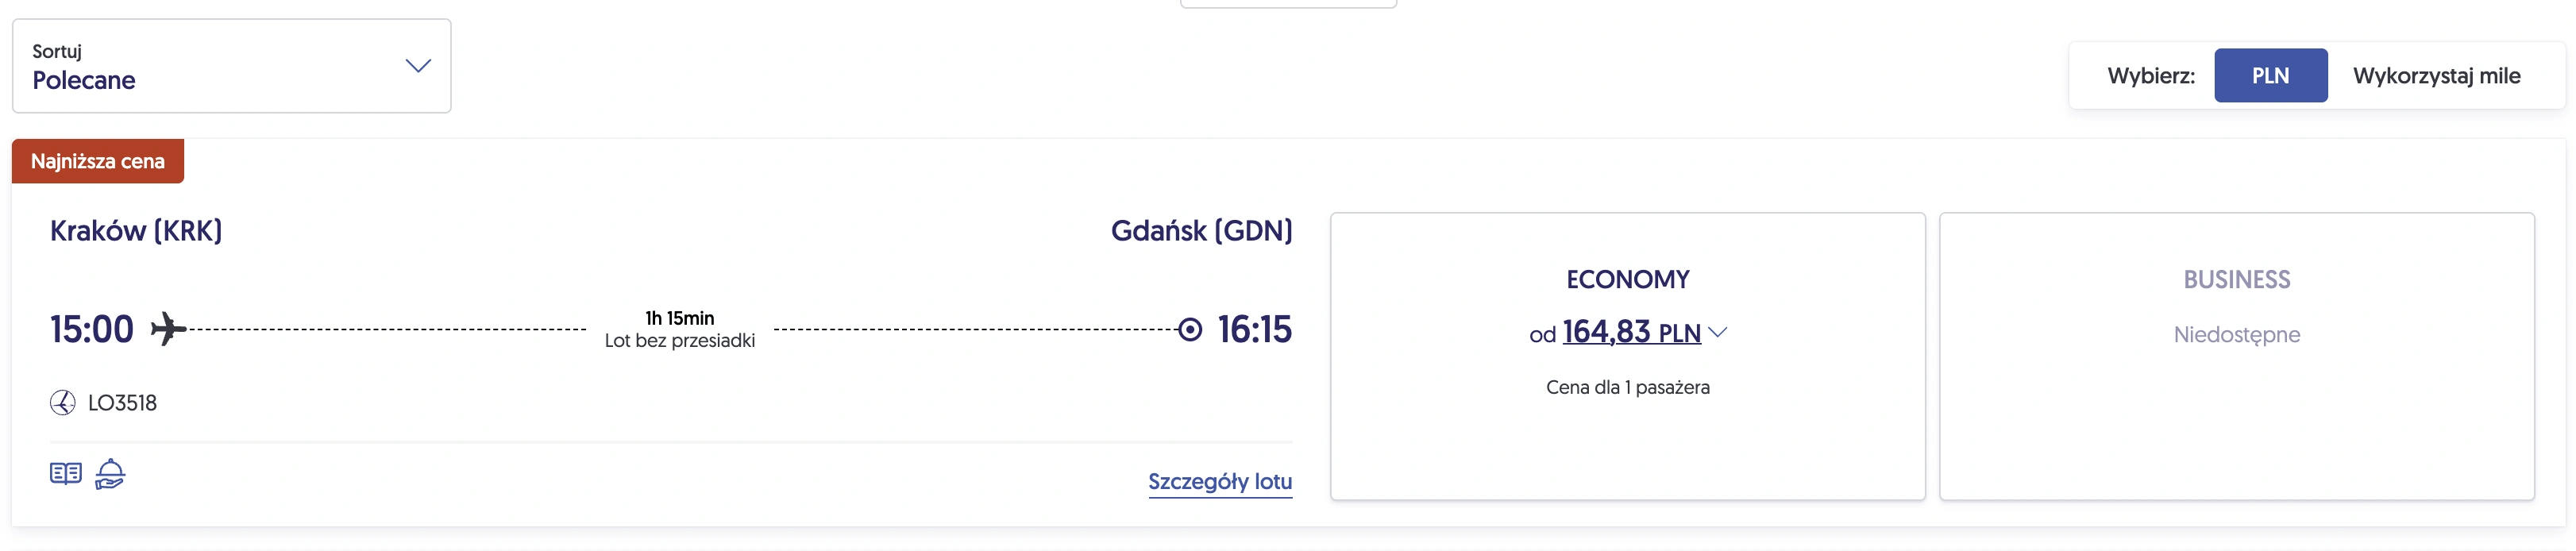Click the fare conditions booklet icon
This screenshot has width=2576, height=551.
coord(65,472)
